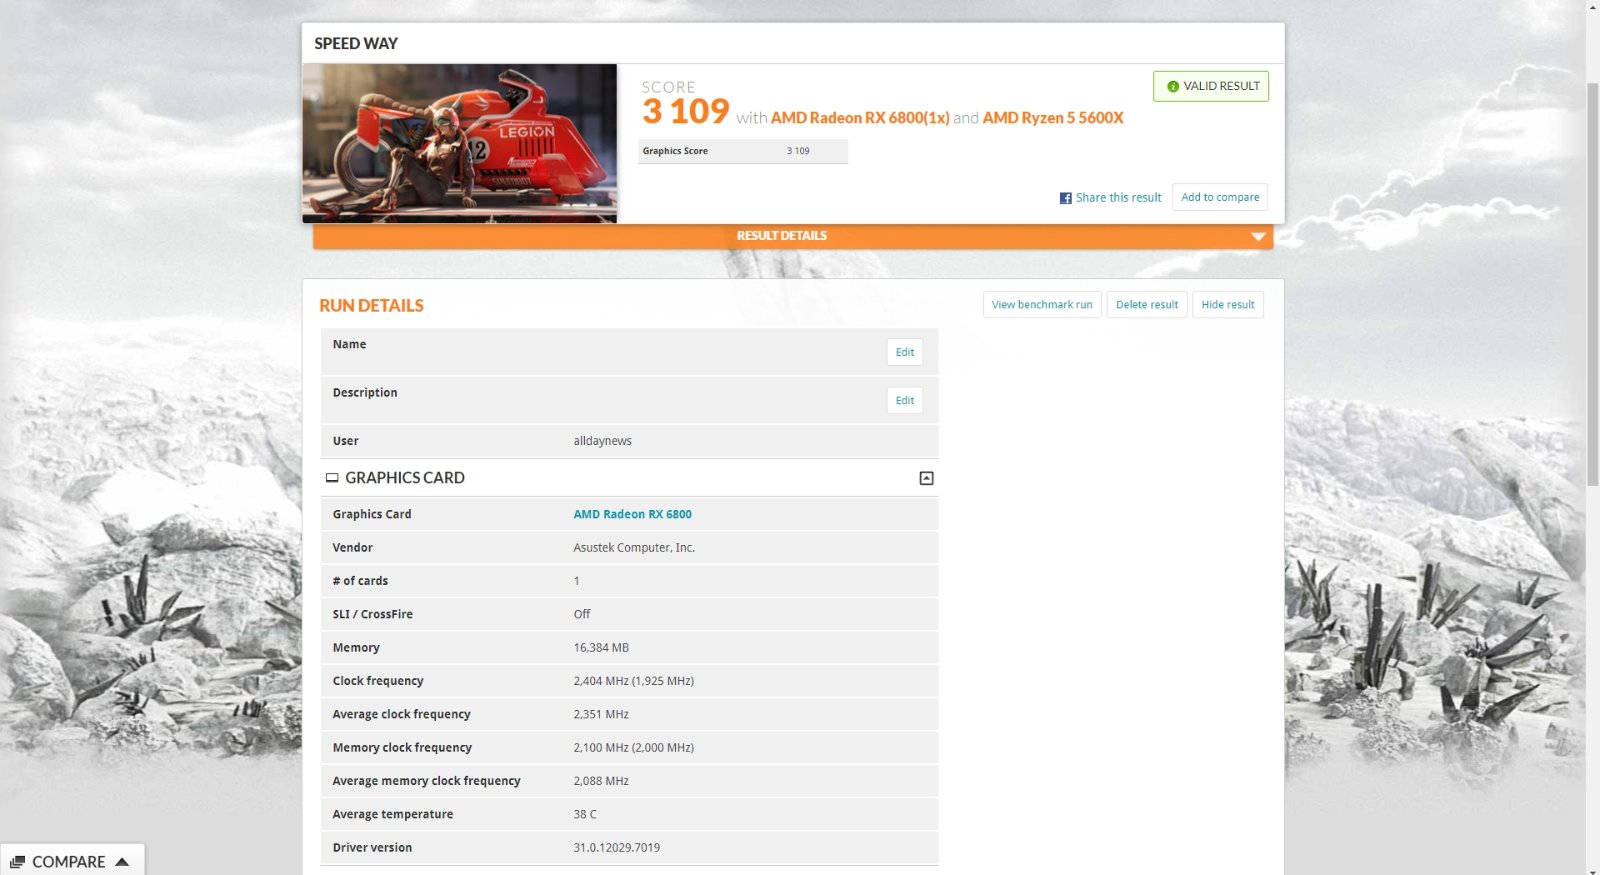The image size is (1600, 875).
Task: Click the Compare stack icon at bottom left
Action: pyautogui.click(x=17, y=862)
